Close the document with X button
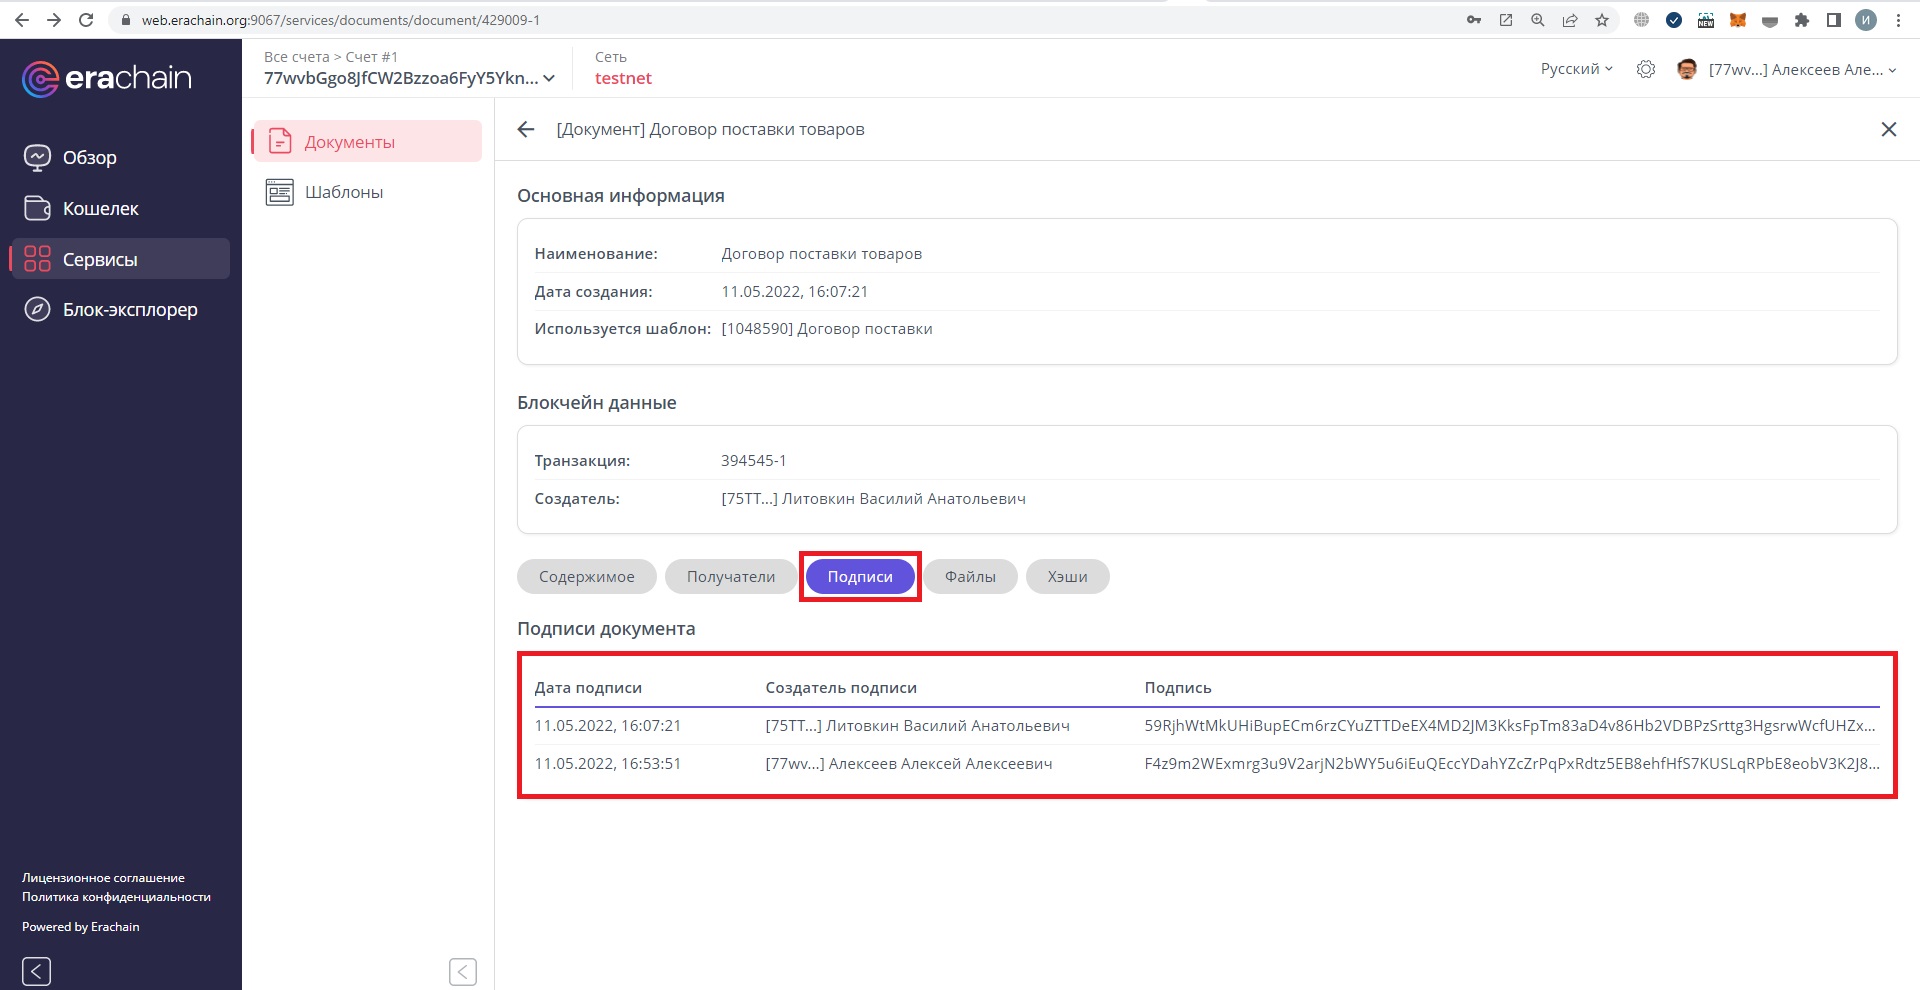This screenshot has height=990, width=1920. tap(1888, 130)
